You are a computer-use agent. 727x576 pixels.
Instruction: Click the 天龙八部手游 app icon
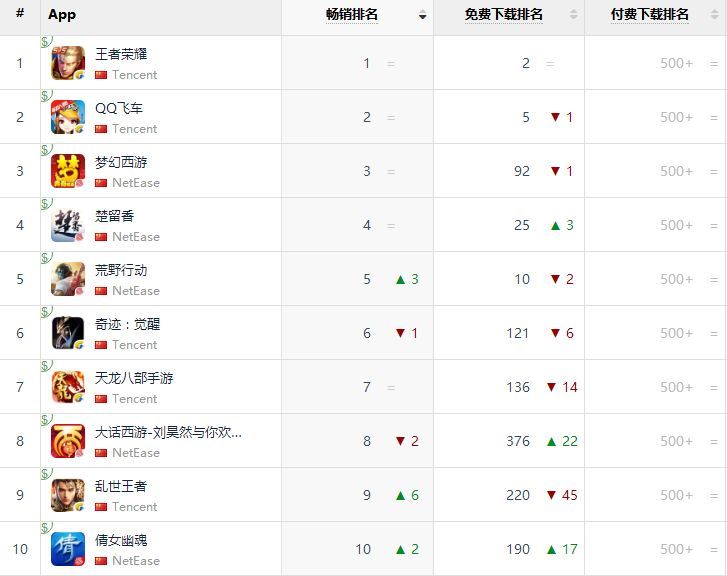68,387
